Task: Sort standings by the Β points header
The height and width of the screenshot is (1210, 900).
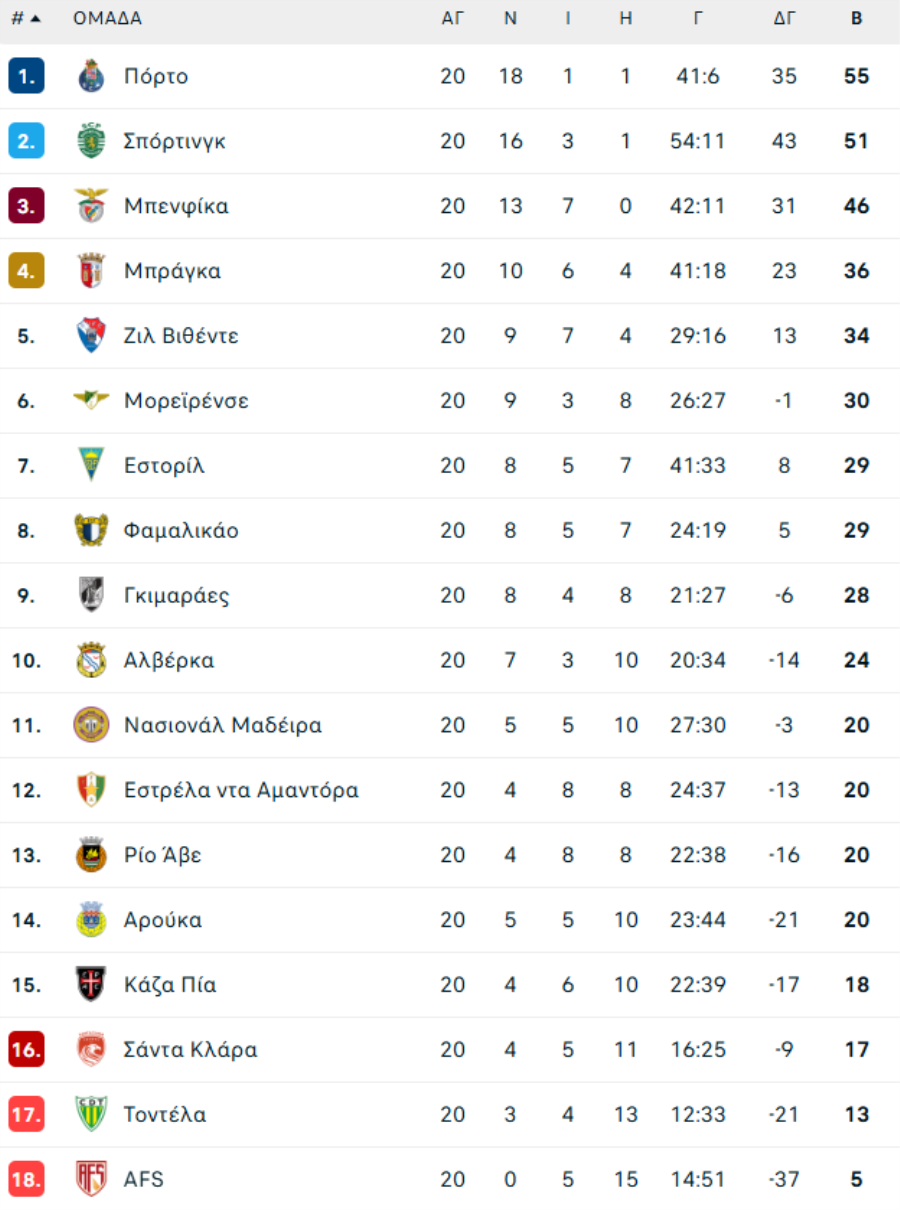Action: tap(856, 19)
